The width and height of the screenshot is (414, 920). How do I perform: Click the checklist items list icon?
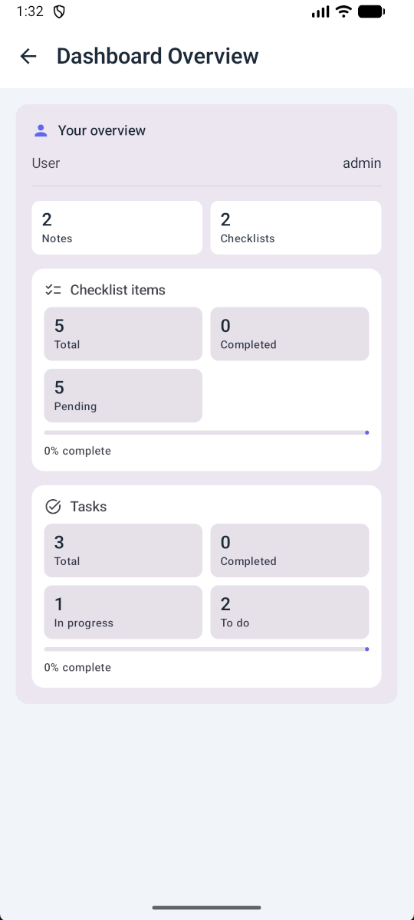[53, 290]
